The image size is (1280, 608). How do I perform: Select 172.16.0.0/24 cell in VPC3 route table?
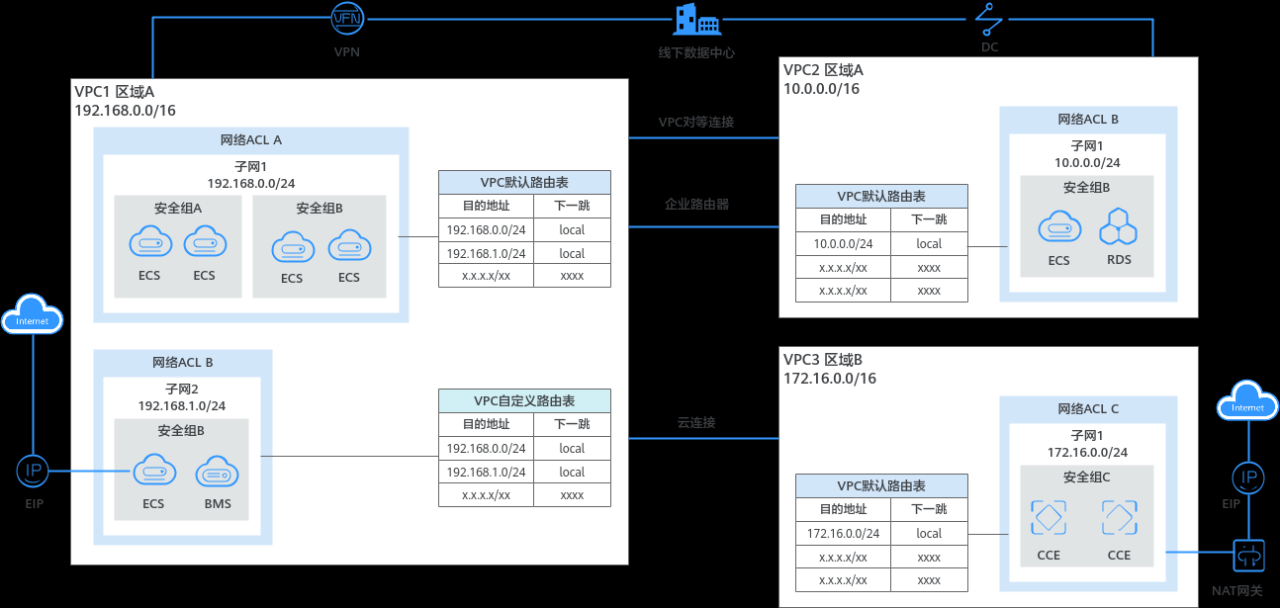843,533
